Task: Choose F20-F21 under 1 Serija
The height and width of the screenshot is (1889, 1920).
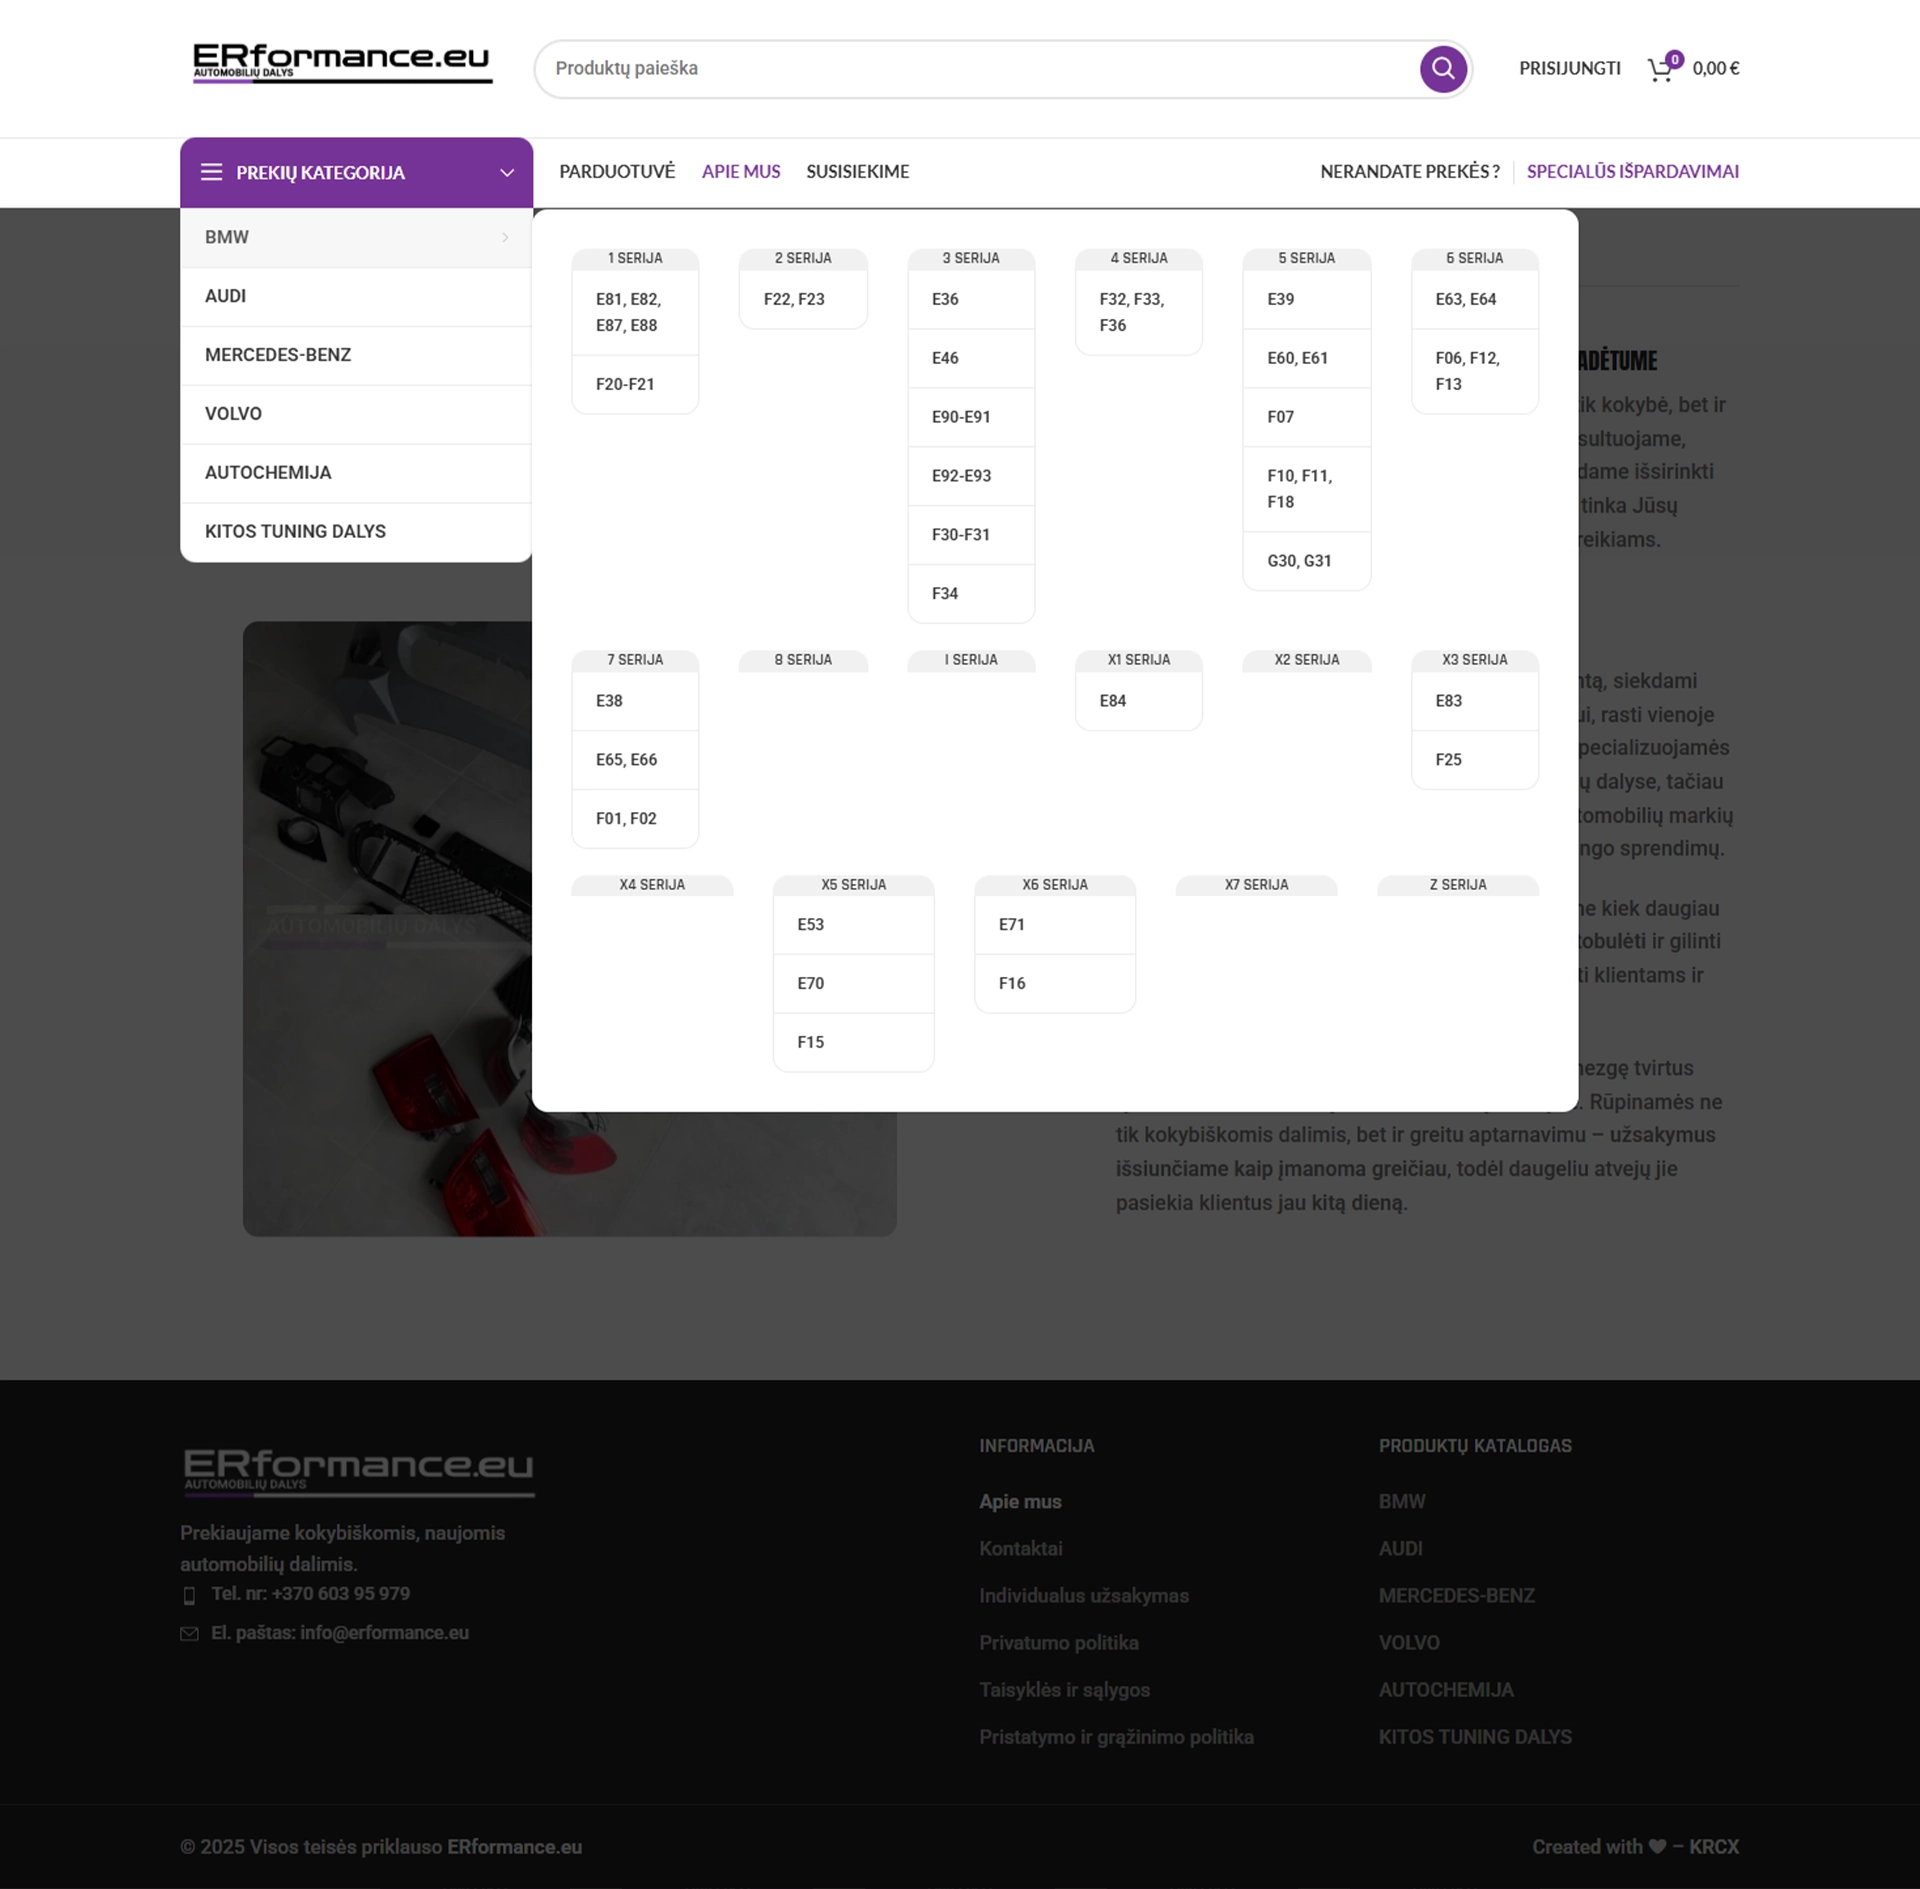Action: coord(635,384)
